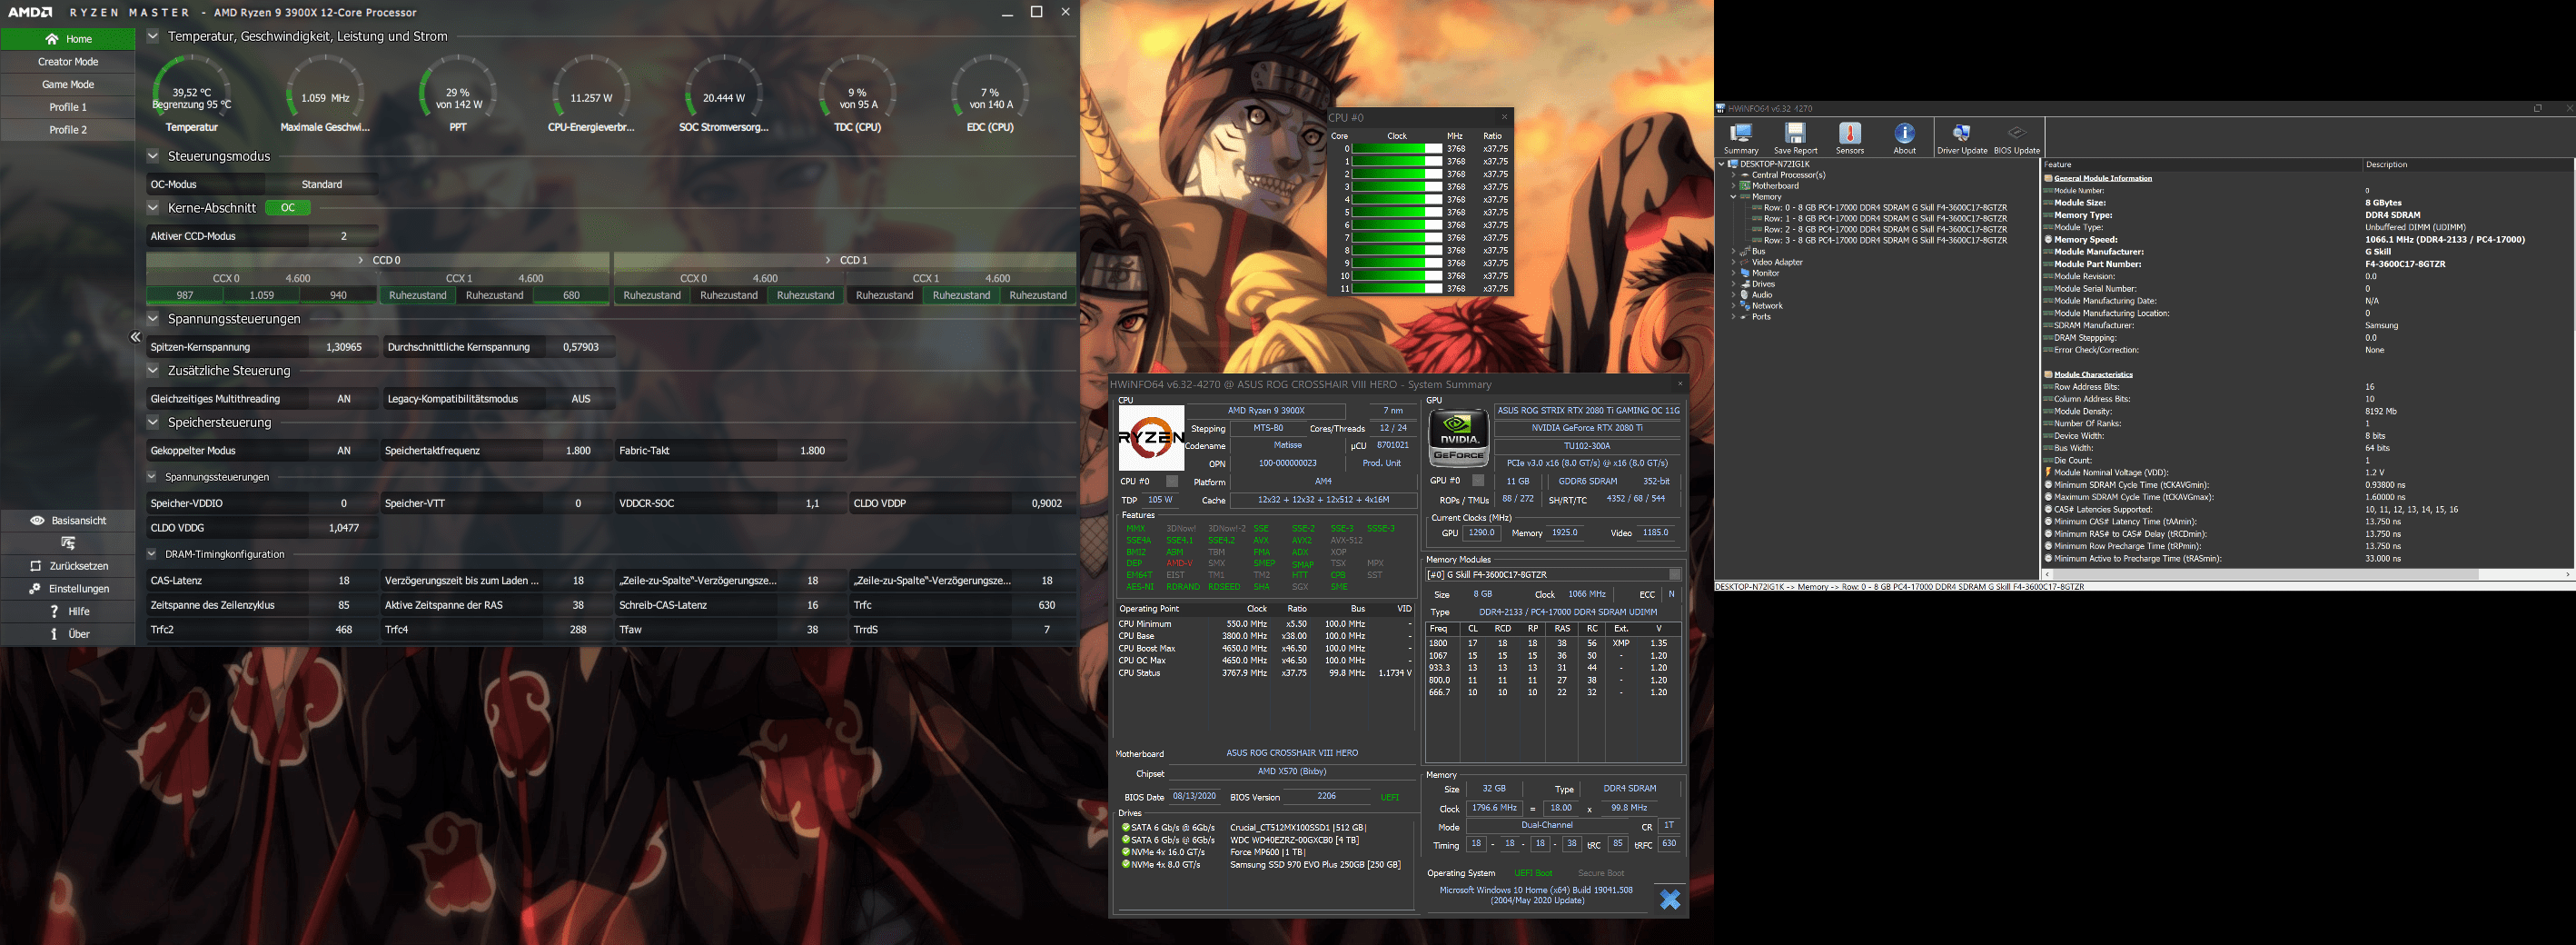
Task: Click the green status icon for NVMe 4x 8.0 GT/s
Action: point(1125,865)
